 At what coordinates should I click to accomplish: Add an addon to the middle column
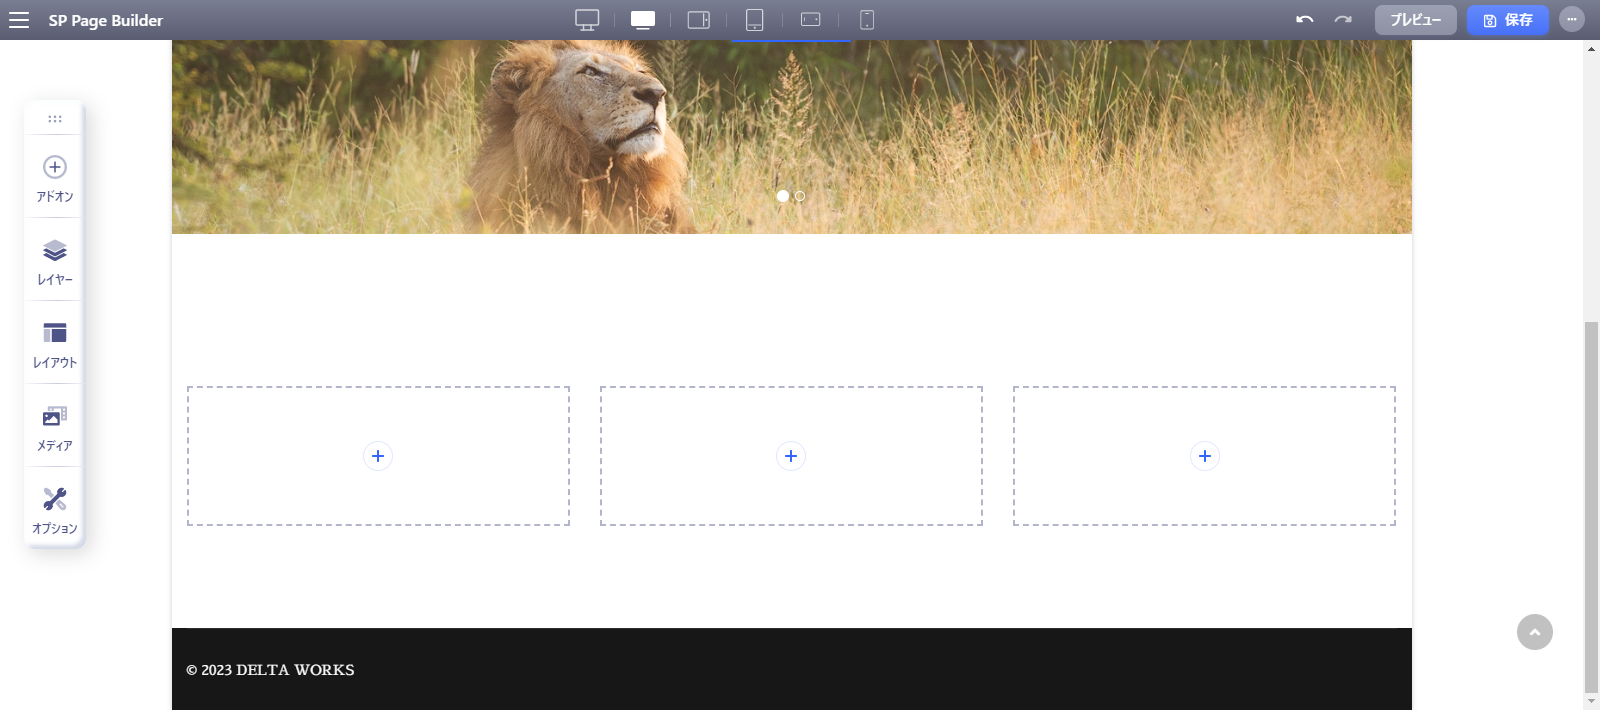pos(791,456)
